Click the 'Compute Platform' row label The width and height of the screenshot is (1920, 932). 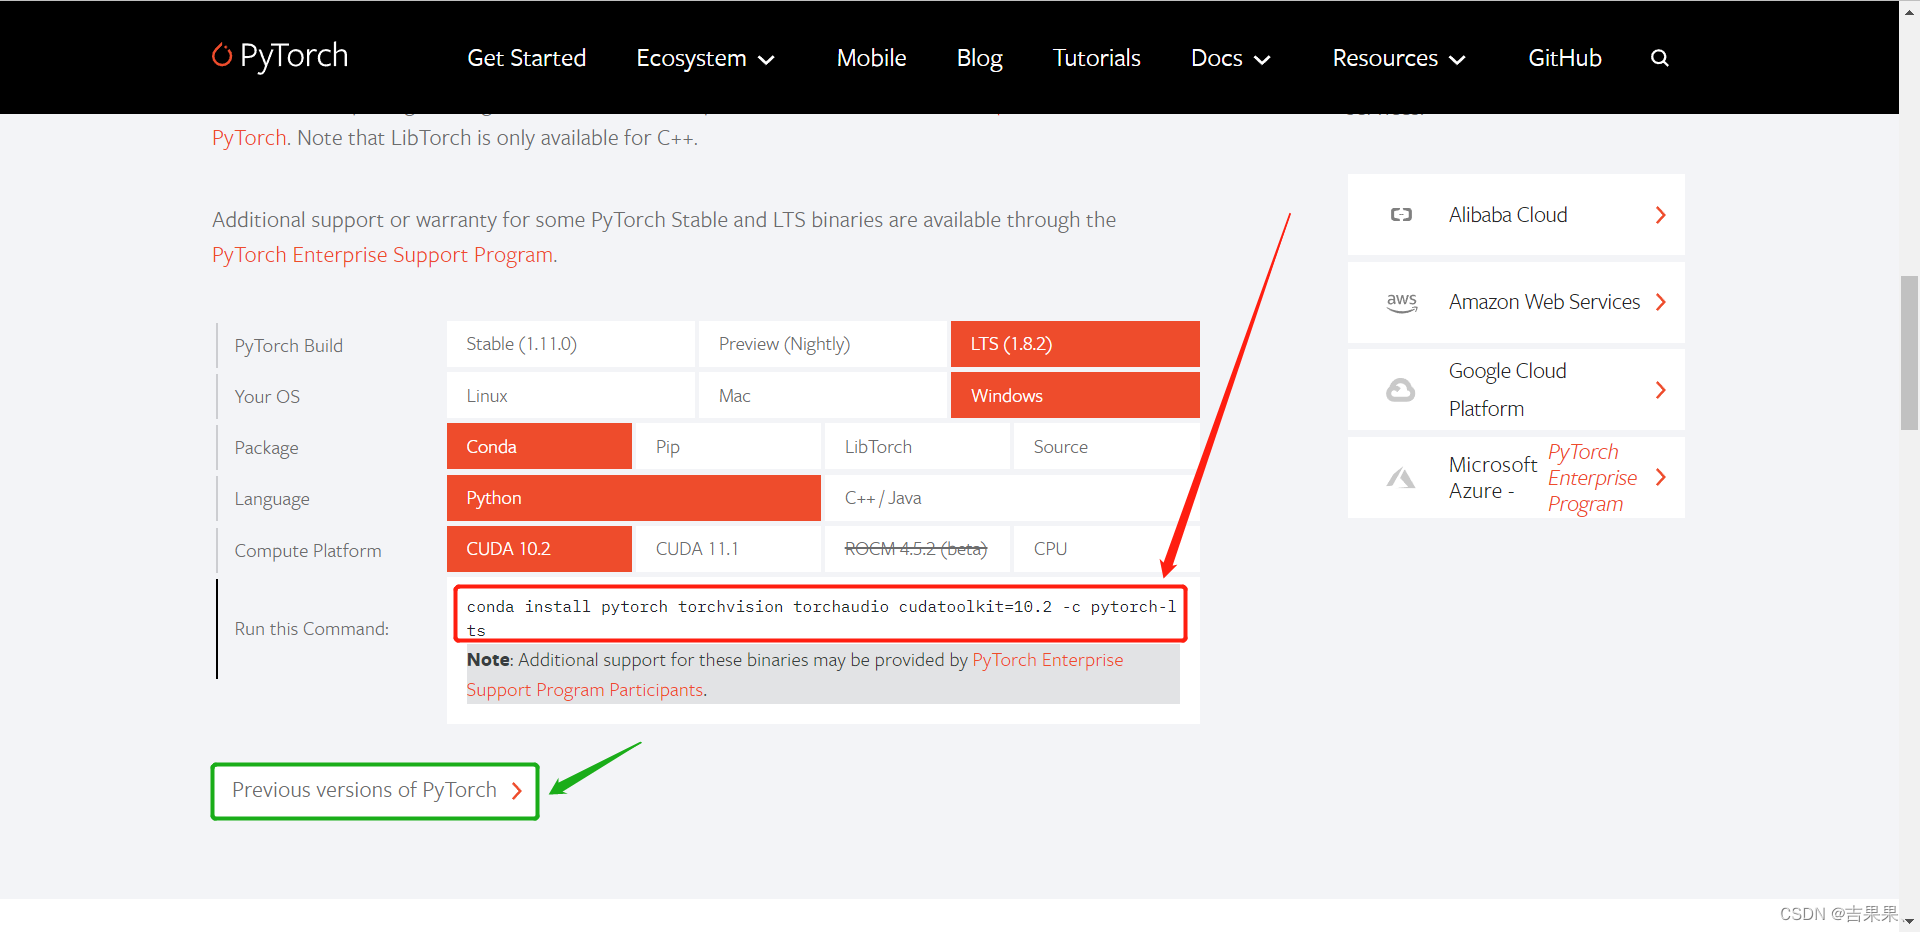click(x=308, y=551)
